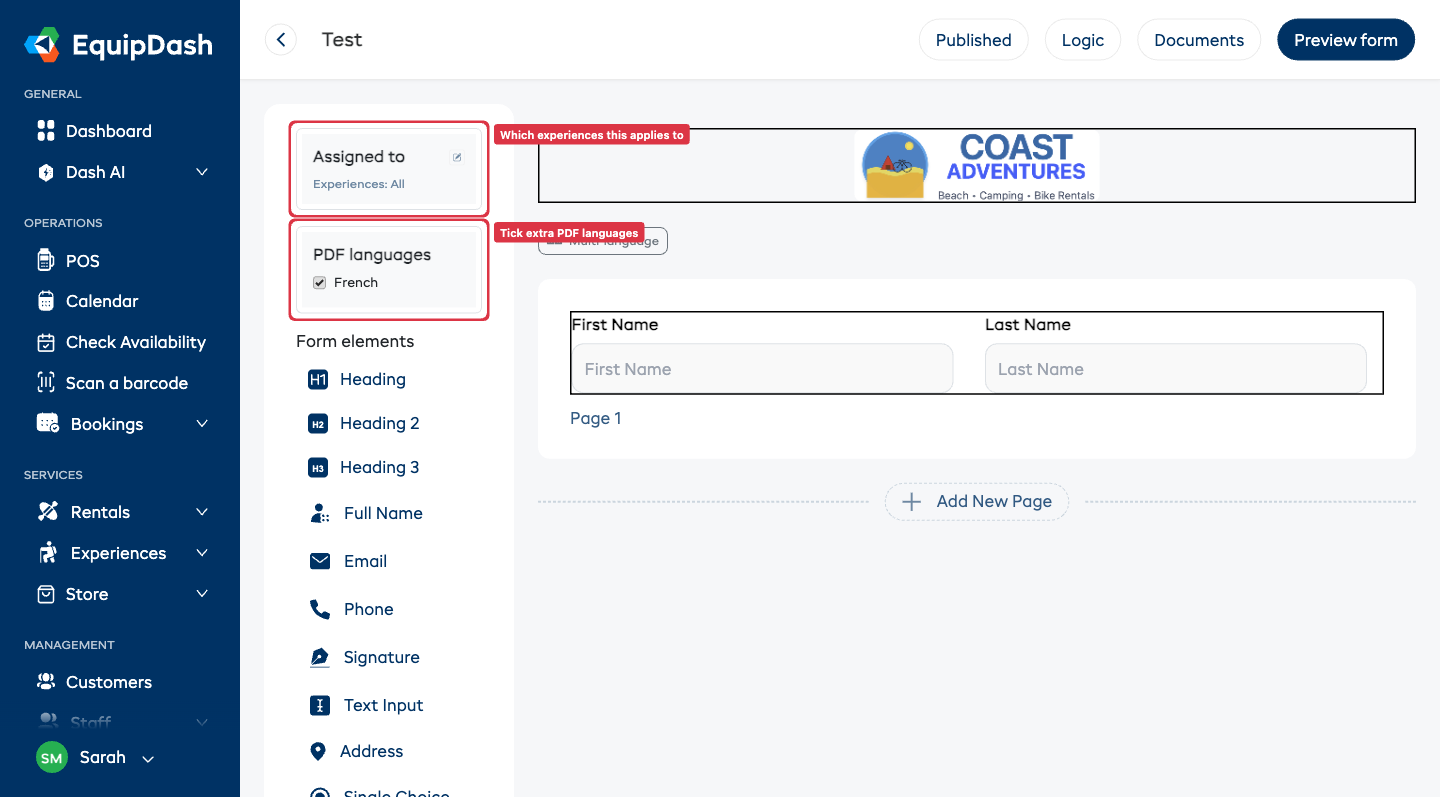Screen dimensions: 1440x797
Task: Click the Published status button
Action: click(974, 40)
